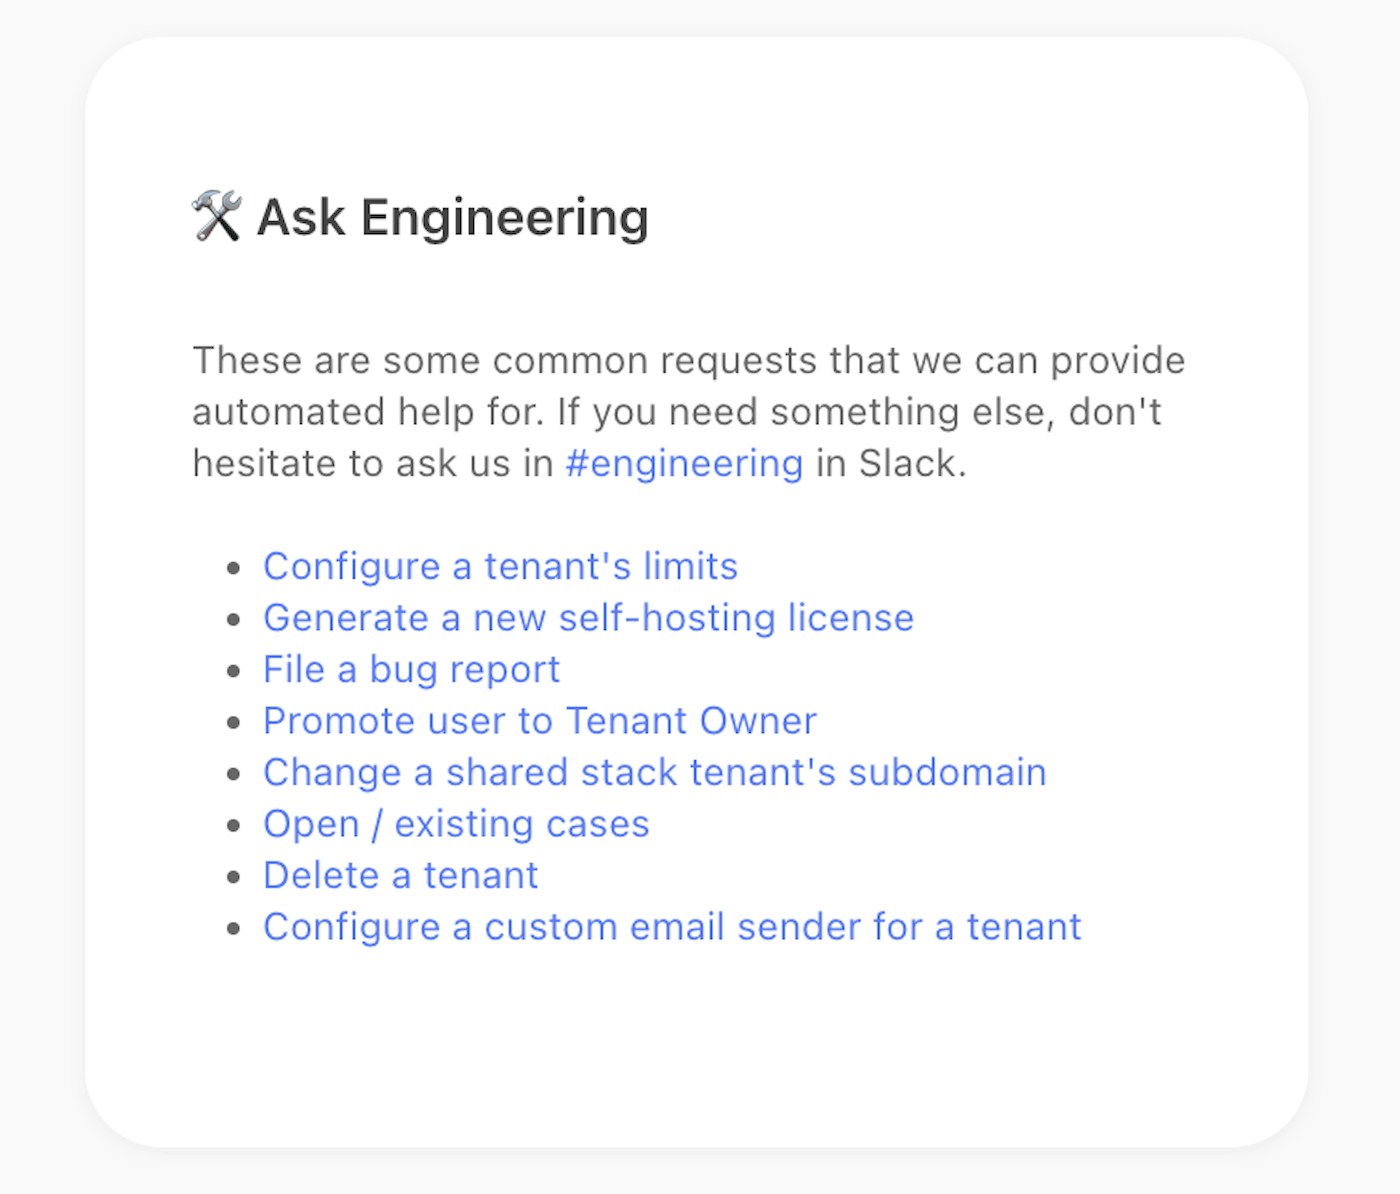The height and width of the screenshot is (1194, 1400).
Task: Click the bullet before Generate a new self-hosting license
Action: 234,619
